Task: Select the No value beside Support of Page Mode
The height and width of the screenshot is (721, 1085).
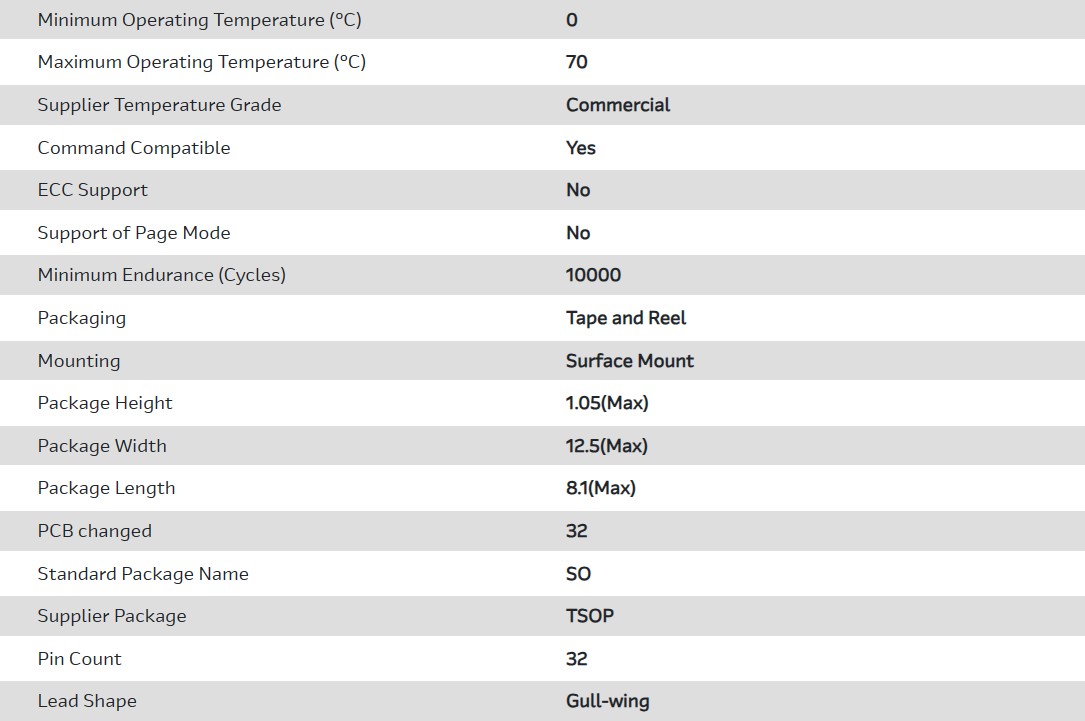Action: pyautogui.click(x=578, y=233)
